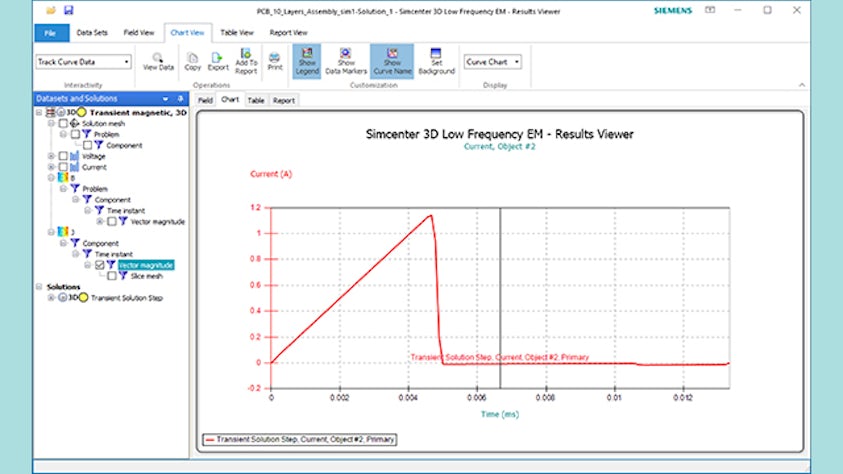Click the Copy chart icon
Image resolution: width=843 pixels, height=474 pixels.
point(192,57)
